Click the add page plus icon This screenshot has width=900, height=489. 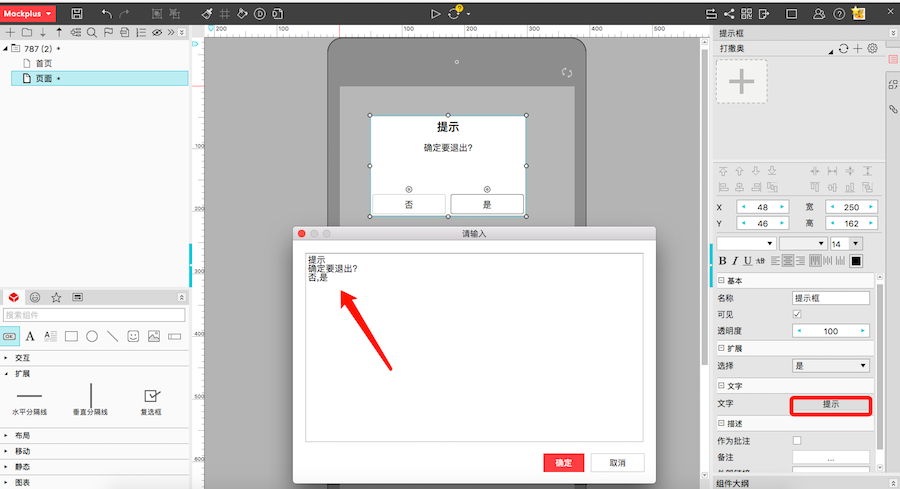coord(10,32)
